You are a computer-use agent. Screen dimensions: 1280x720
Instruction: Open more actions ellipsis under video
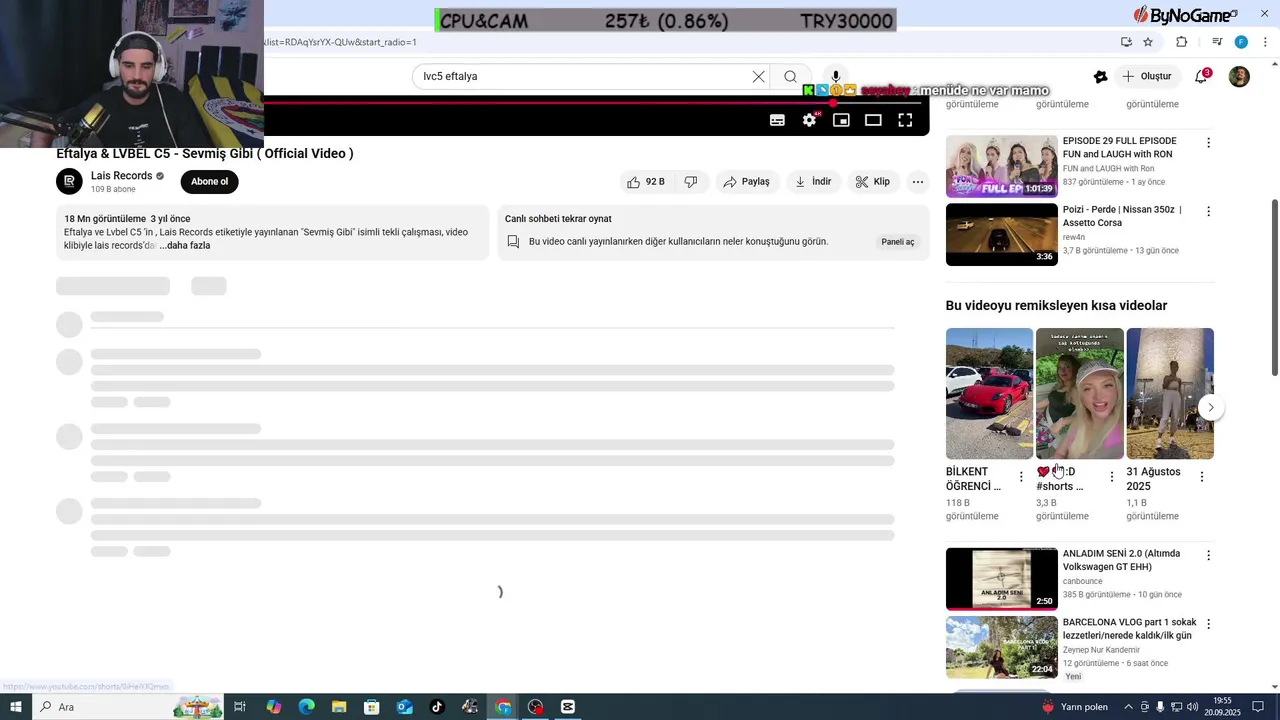[917, 182]
